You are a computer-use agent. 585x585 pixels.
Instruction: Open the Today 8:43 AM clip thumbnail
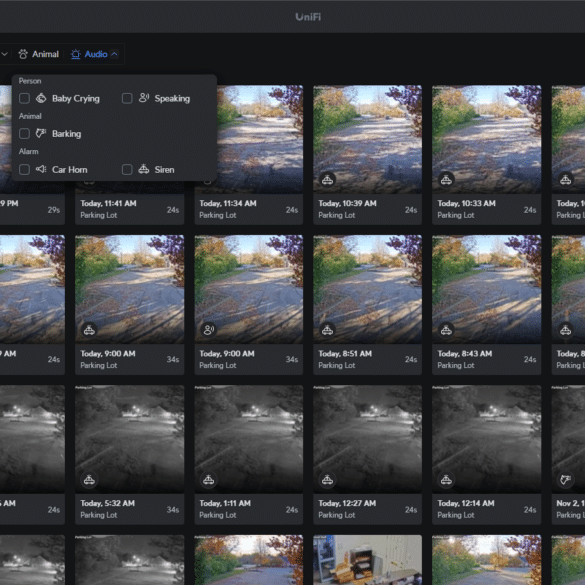coord(487,289)
